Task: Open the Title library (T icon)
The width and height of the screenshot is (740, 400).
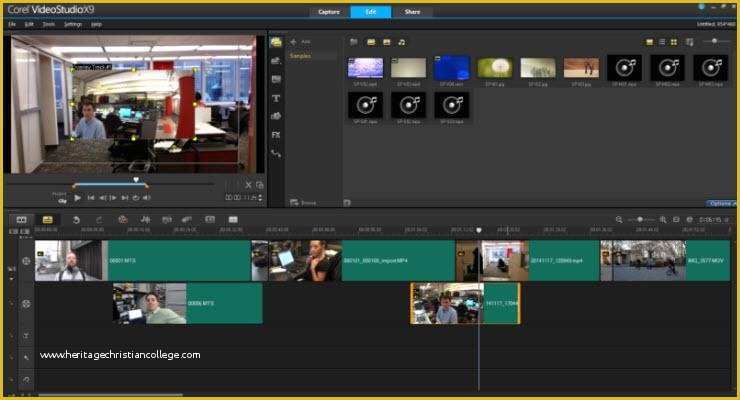Action: tap(276, 98)
